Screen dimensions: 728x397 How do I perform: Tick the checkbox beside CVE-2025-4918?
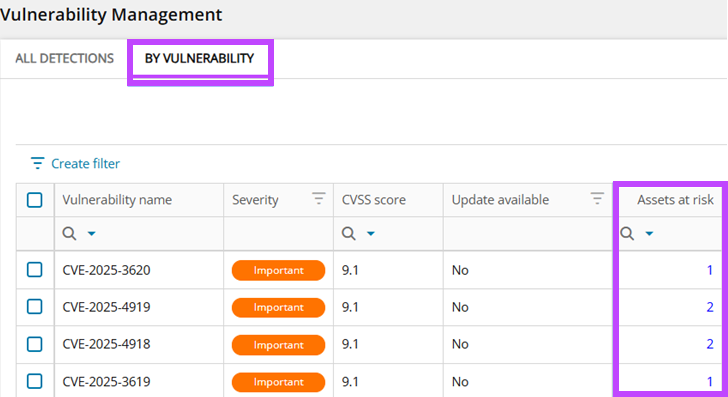pos(34,344)
